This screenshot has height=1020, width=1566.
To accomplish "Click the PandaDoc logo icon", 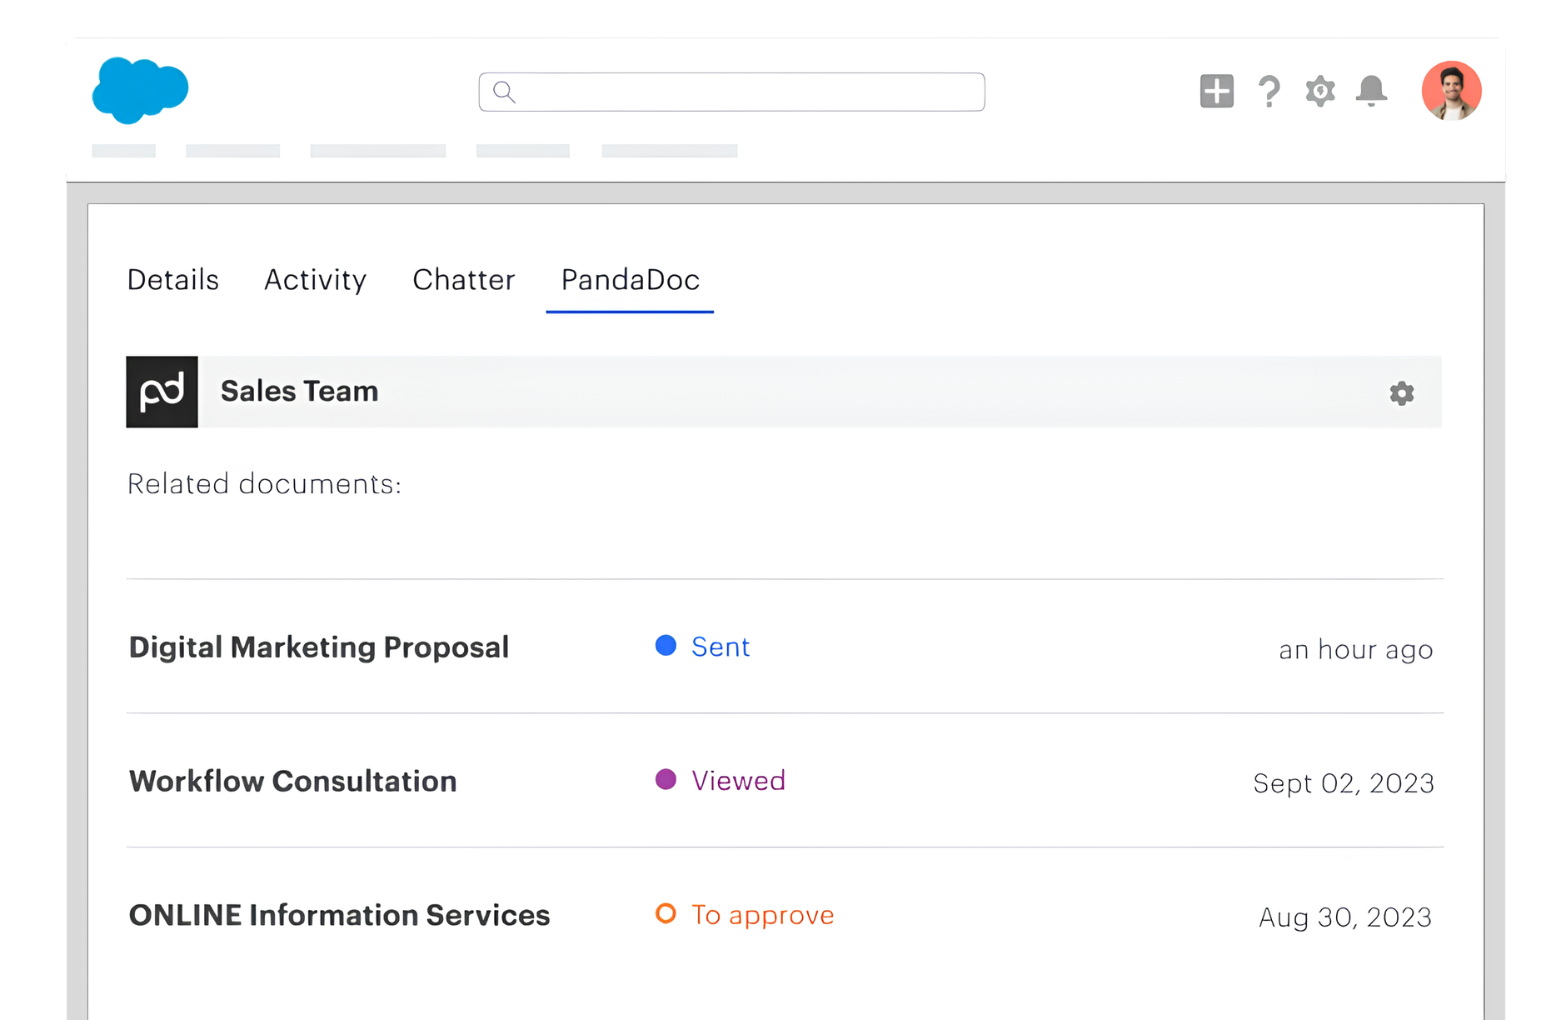I will point(162,392).
